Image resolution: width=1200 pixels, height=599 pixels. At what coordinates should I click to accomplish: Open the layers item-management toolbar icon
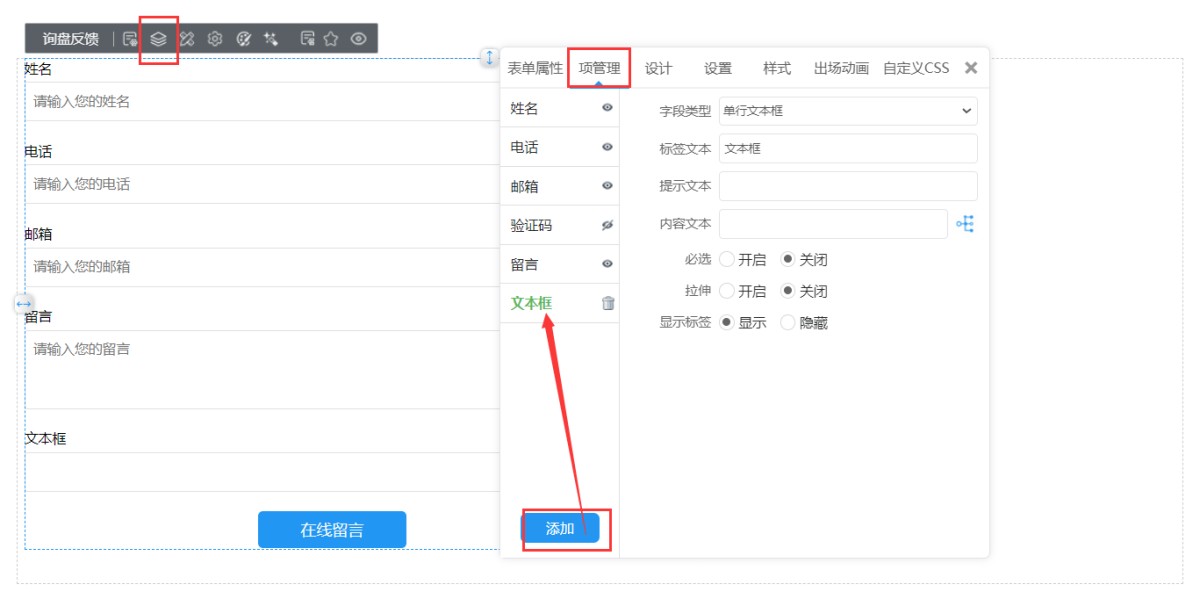pyautogui.click(x=158, y=39)
